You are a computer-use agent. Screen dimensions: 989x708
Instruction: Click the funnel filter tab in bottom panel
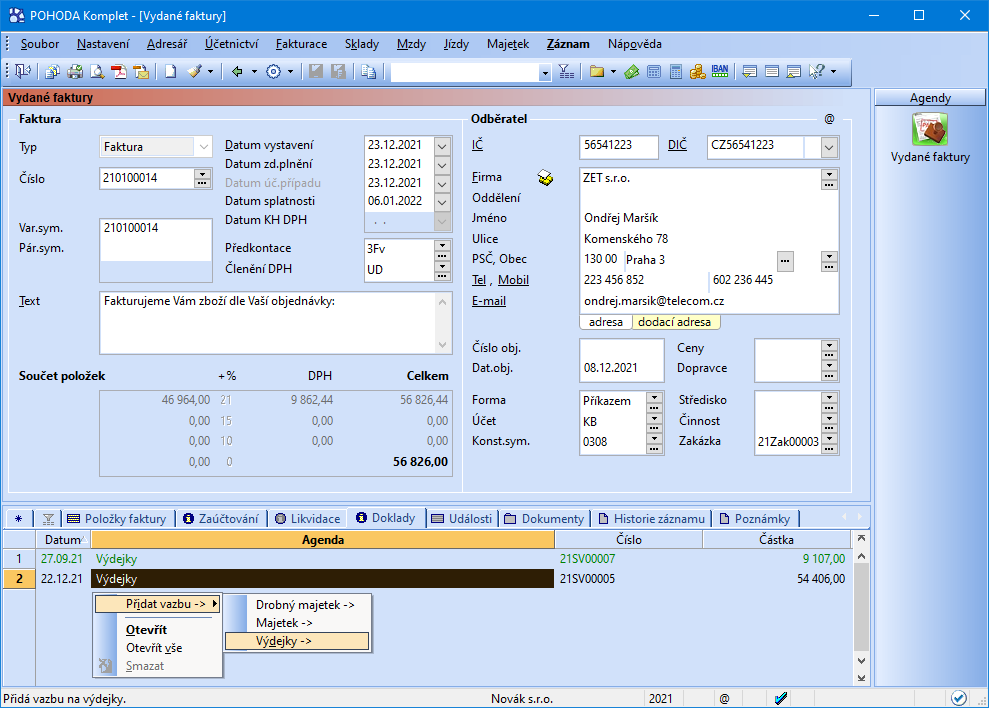click(48, 519)
